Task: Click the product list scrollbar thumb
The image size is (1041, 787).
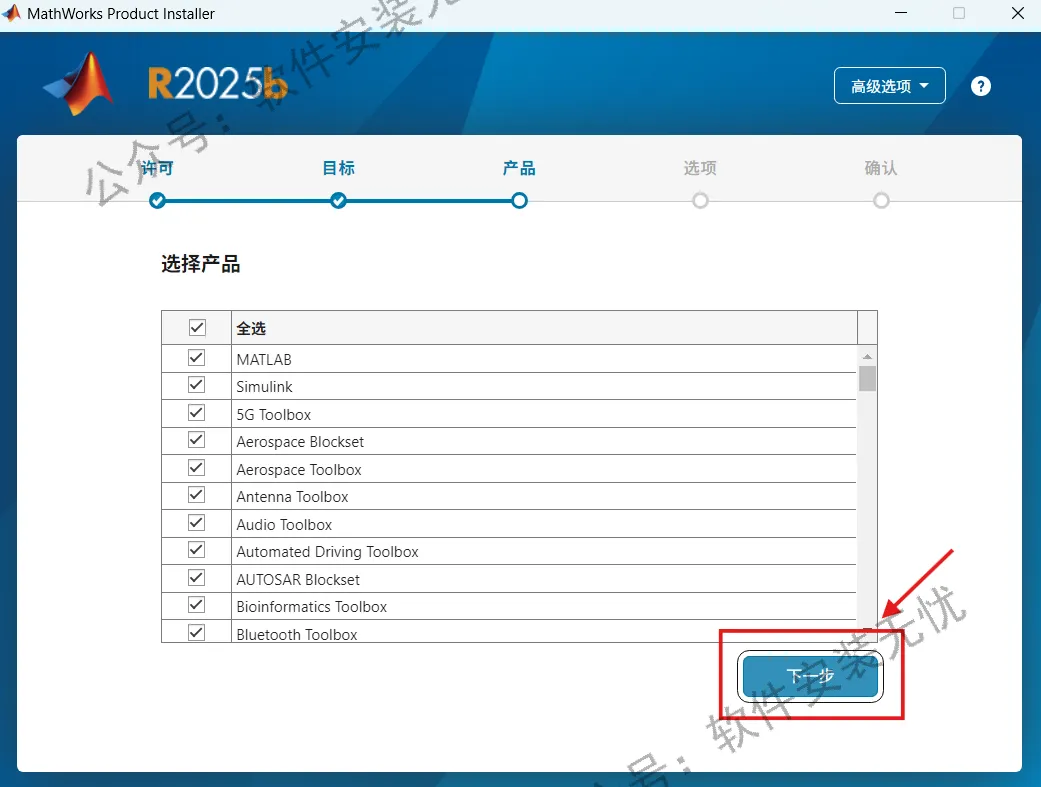Action: point(867,379)
